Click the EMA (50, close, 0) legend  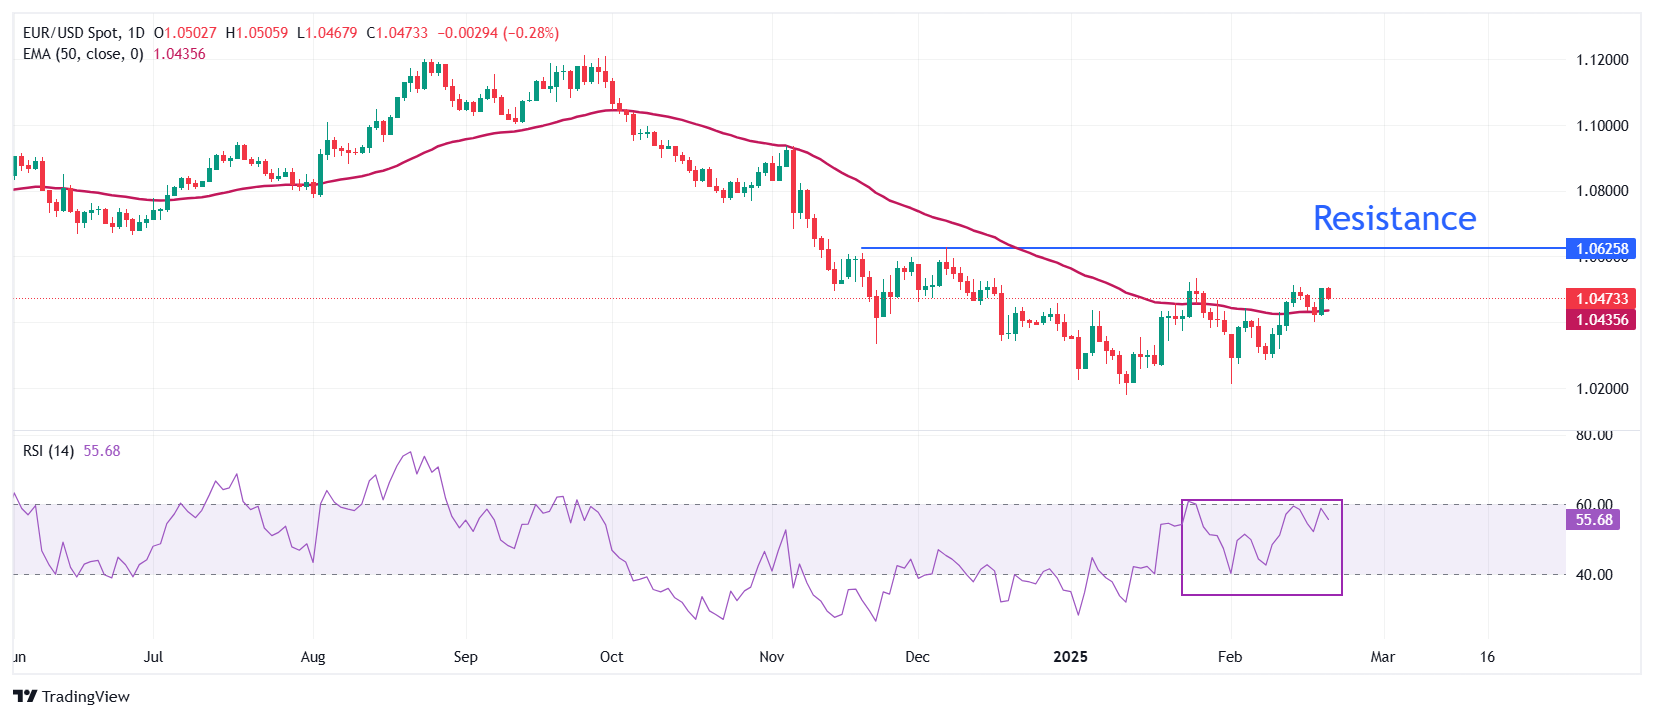click(x=83, y=54)
